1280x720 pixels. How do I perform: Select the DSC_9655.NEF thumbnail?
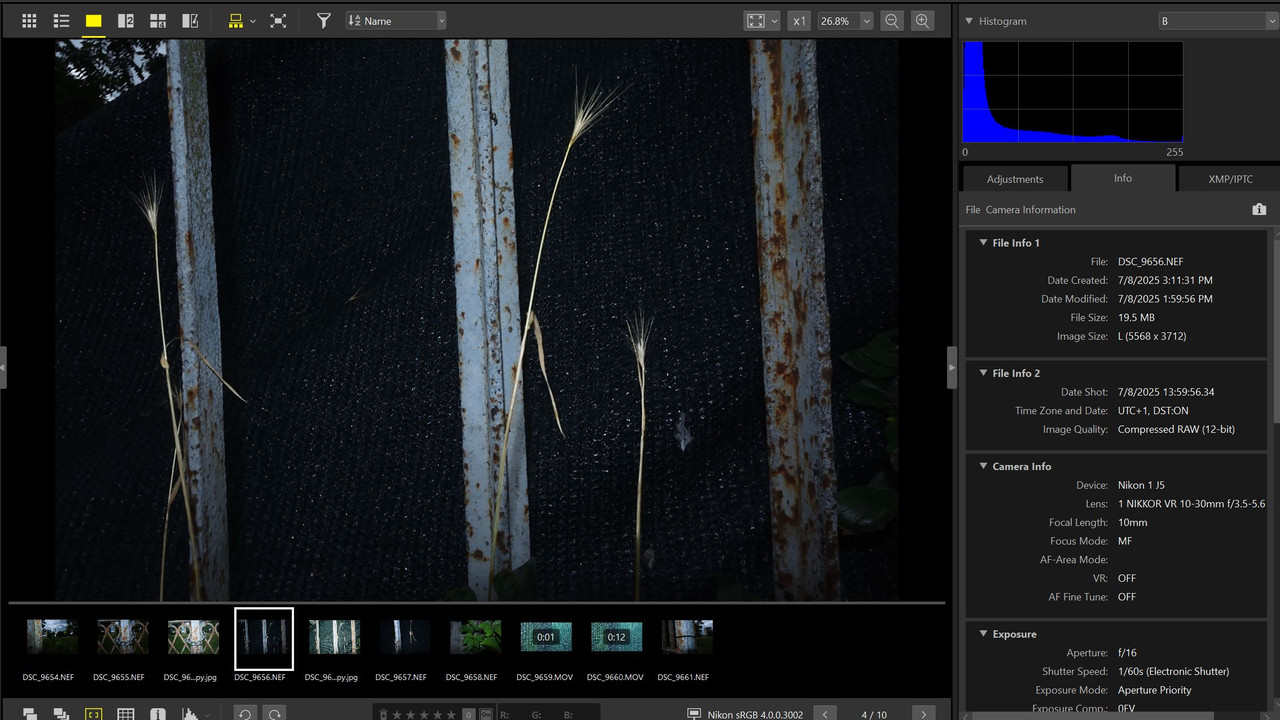(123, 637)
